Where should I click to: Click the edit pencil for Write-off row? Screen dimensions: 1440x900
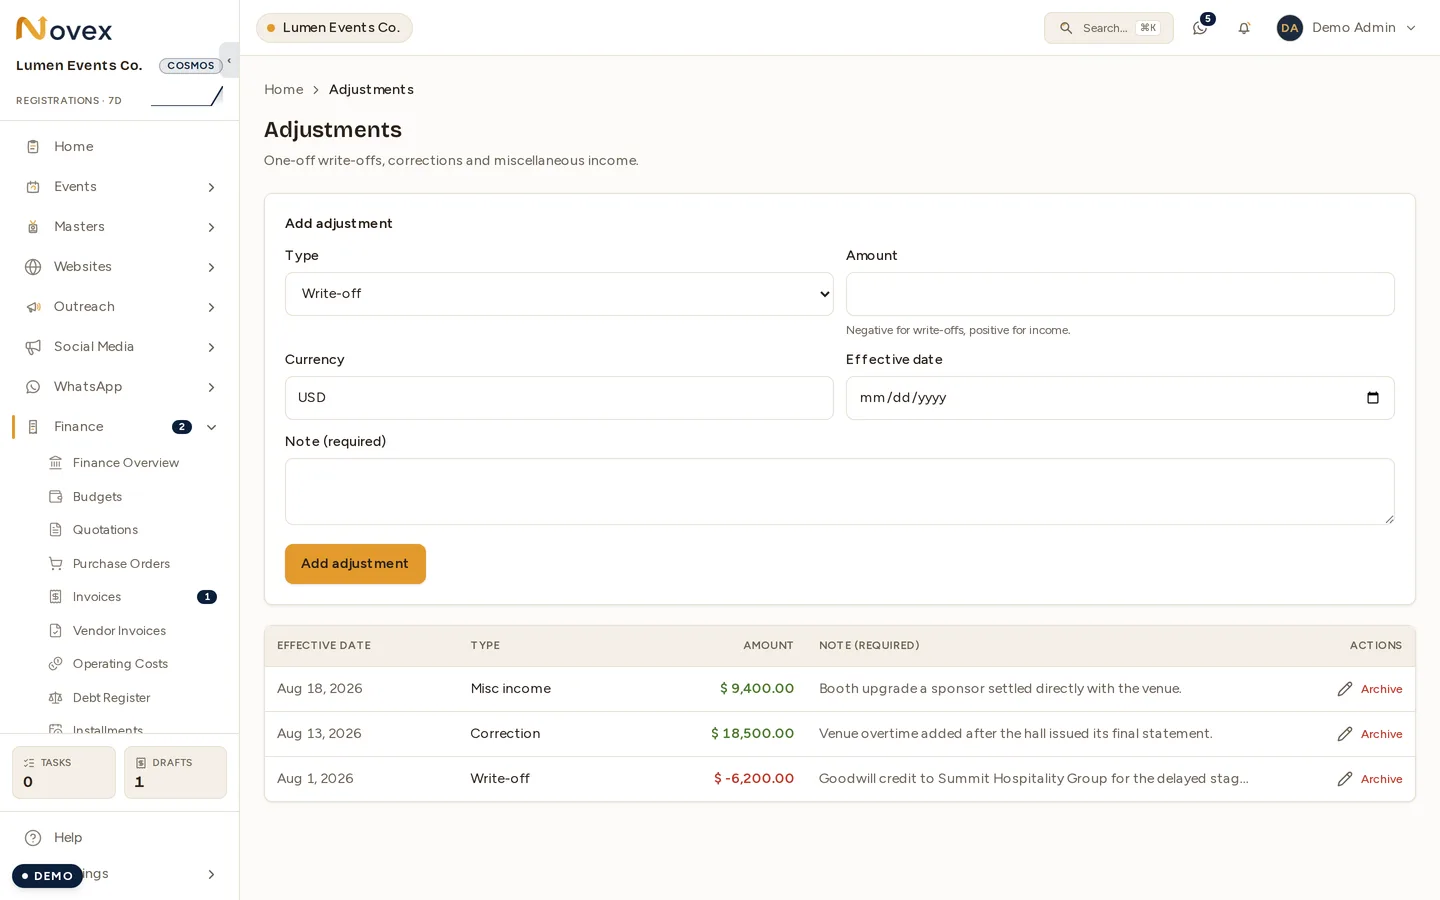click(x=1345, y=779)
